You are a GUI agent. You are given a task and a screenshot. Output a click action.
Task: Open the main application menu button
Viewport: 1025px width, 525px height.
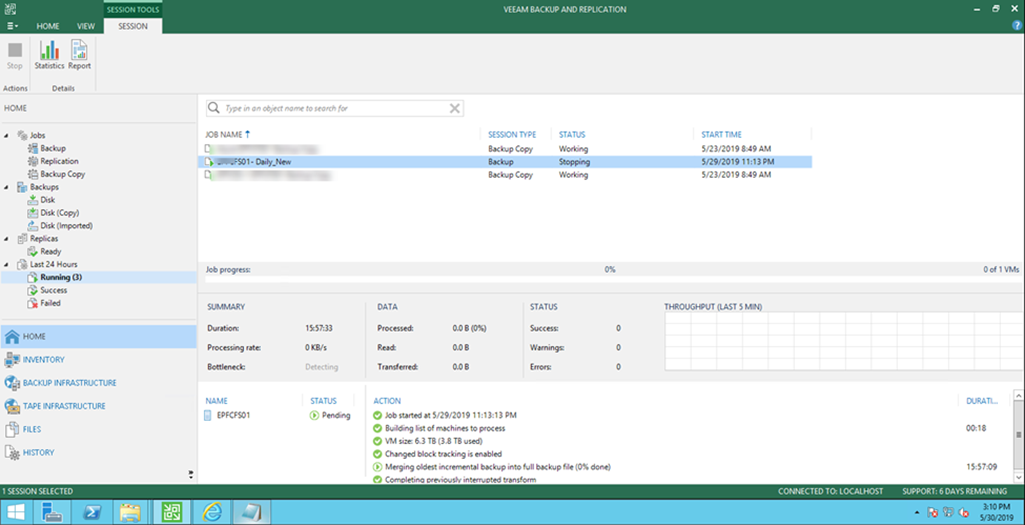pos(12,26)
